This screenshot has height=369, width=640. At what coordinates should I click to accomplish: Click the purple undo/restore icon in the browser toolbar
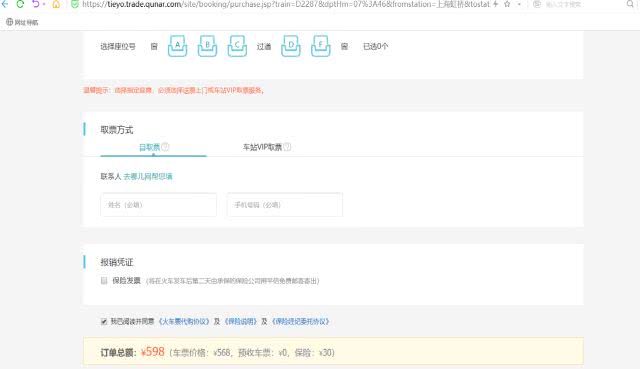pyautogui.click(x=36, y=4)
